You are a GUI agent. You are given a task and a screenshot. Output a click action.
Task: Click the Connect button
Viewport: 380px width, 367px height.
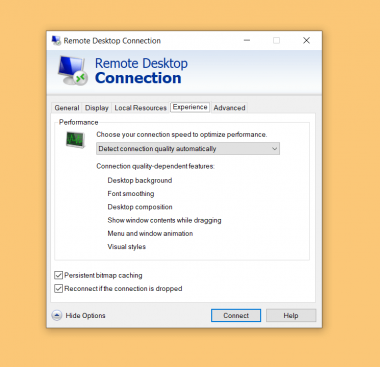tap(236, 315)
